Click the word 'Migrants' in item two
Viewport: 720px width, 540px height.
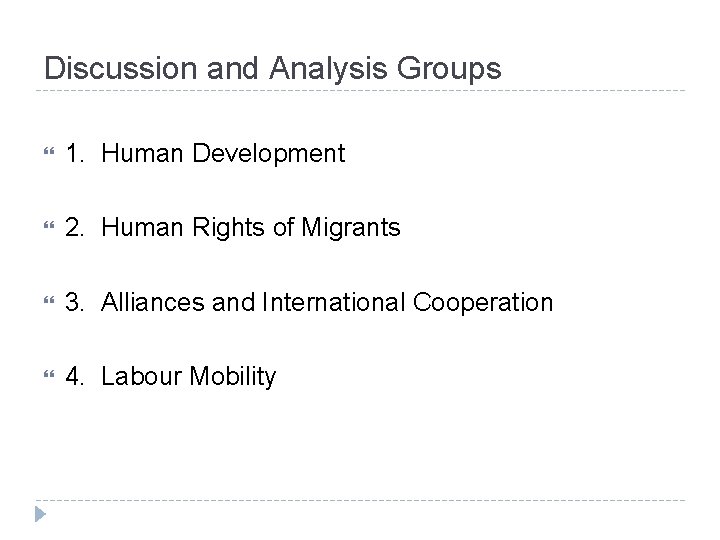click(351, 228)
